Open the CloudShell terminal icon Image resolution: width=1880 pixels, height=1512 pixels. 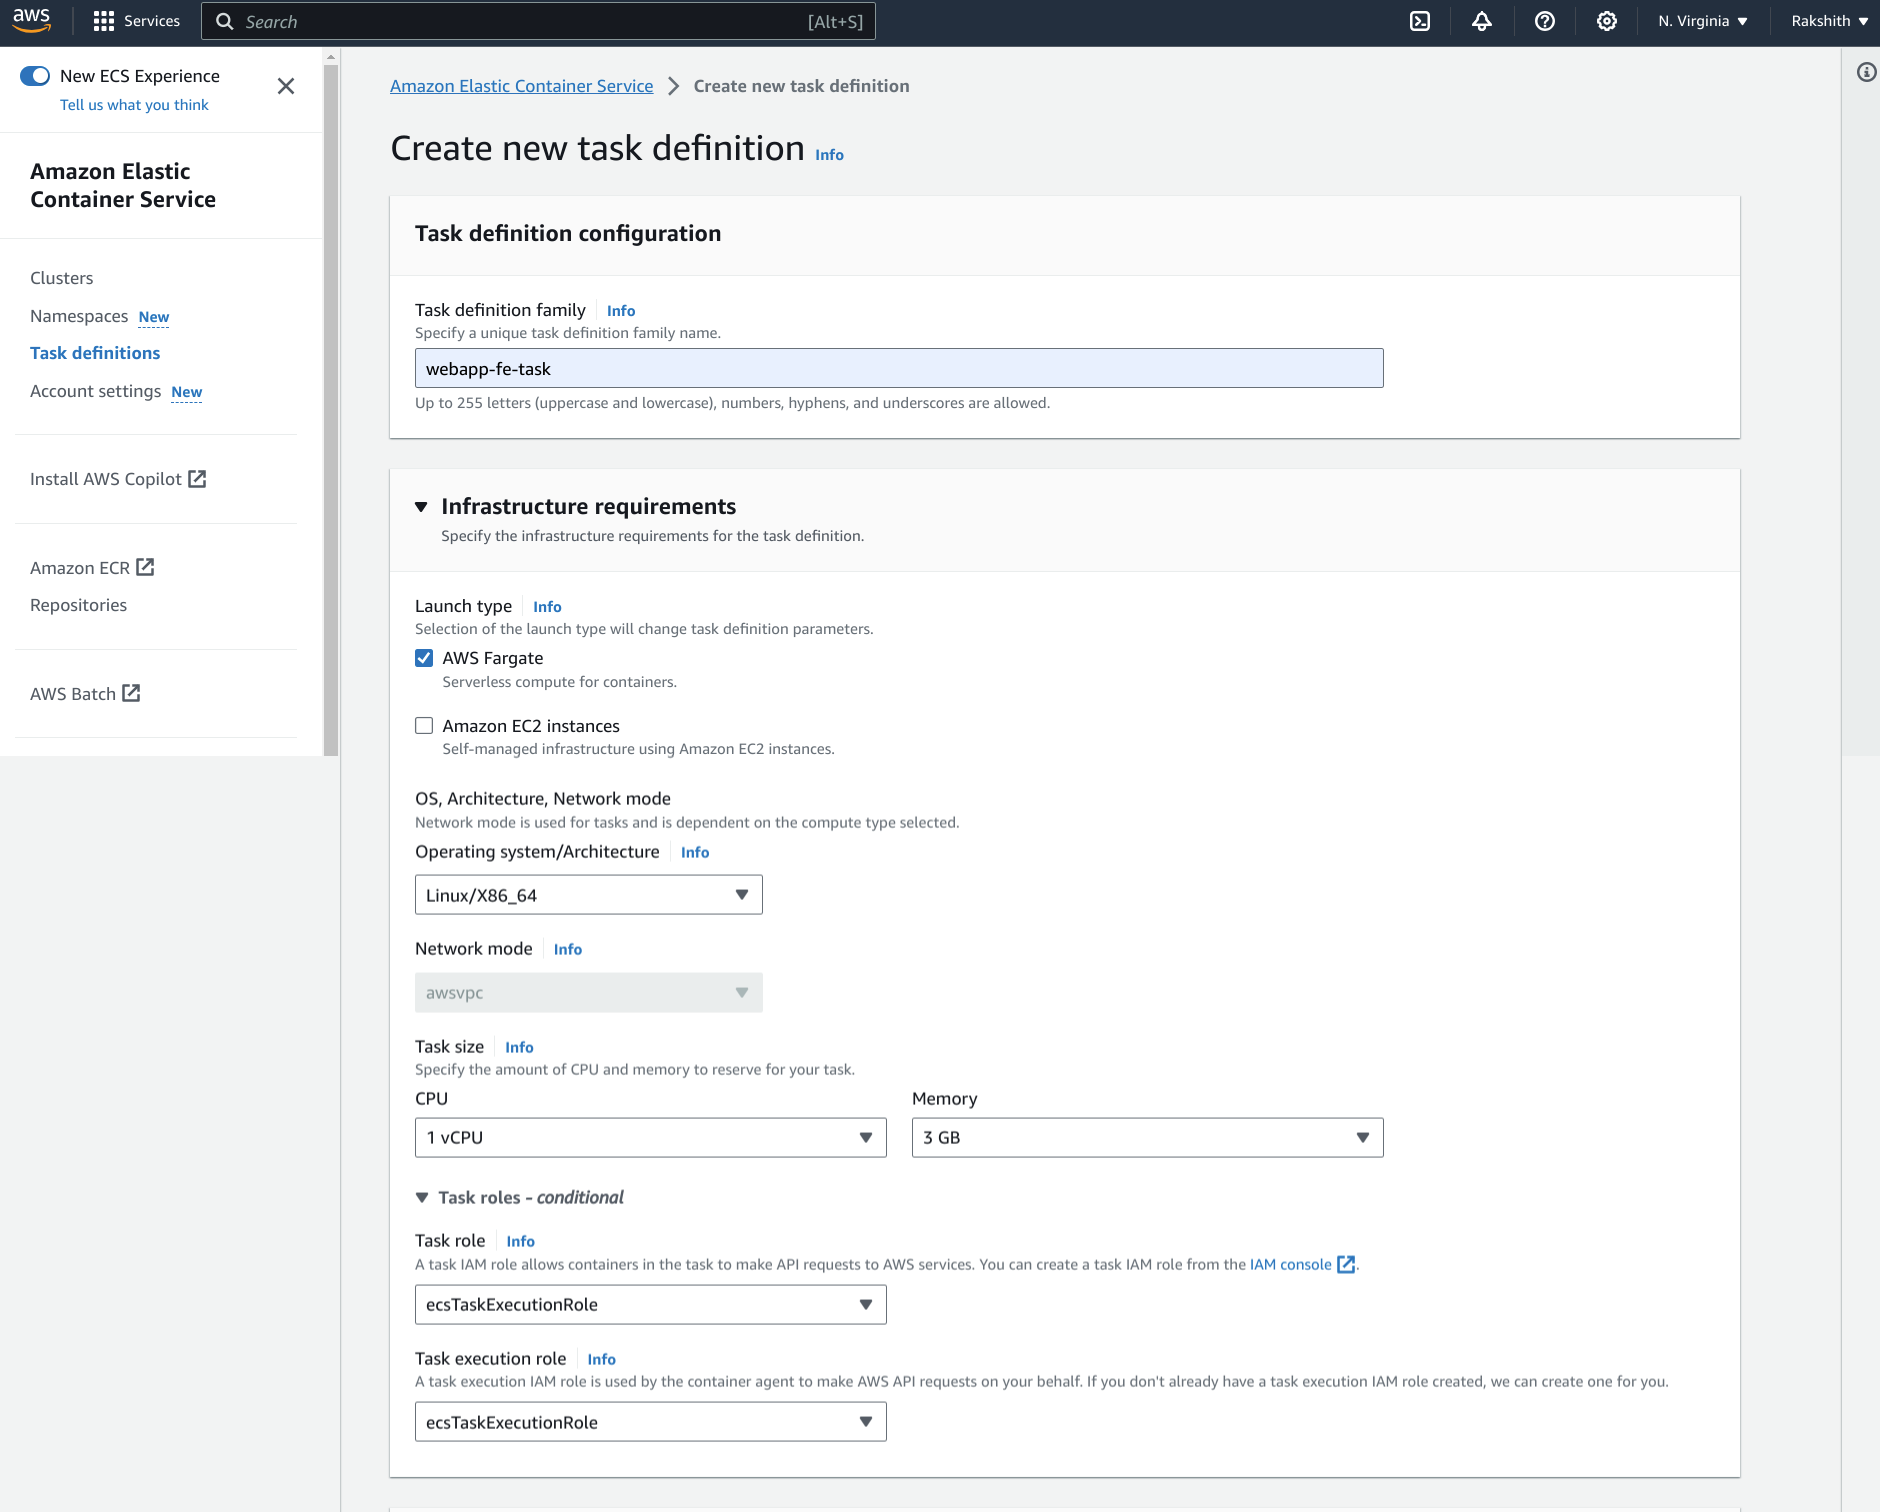[x=1420, y=21]
